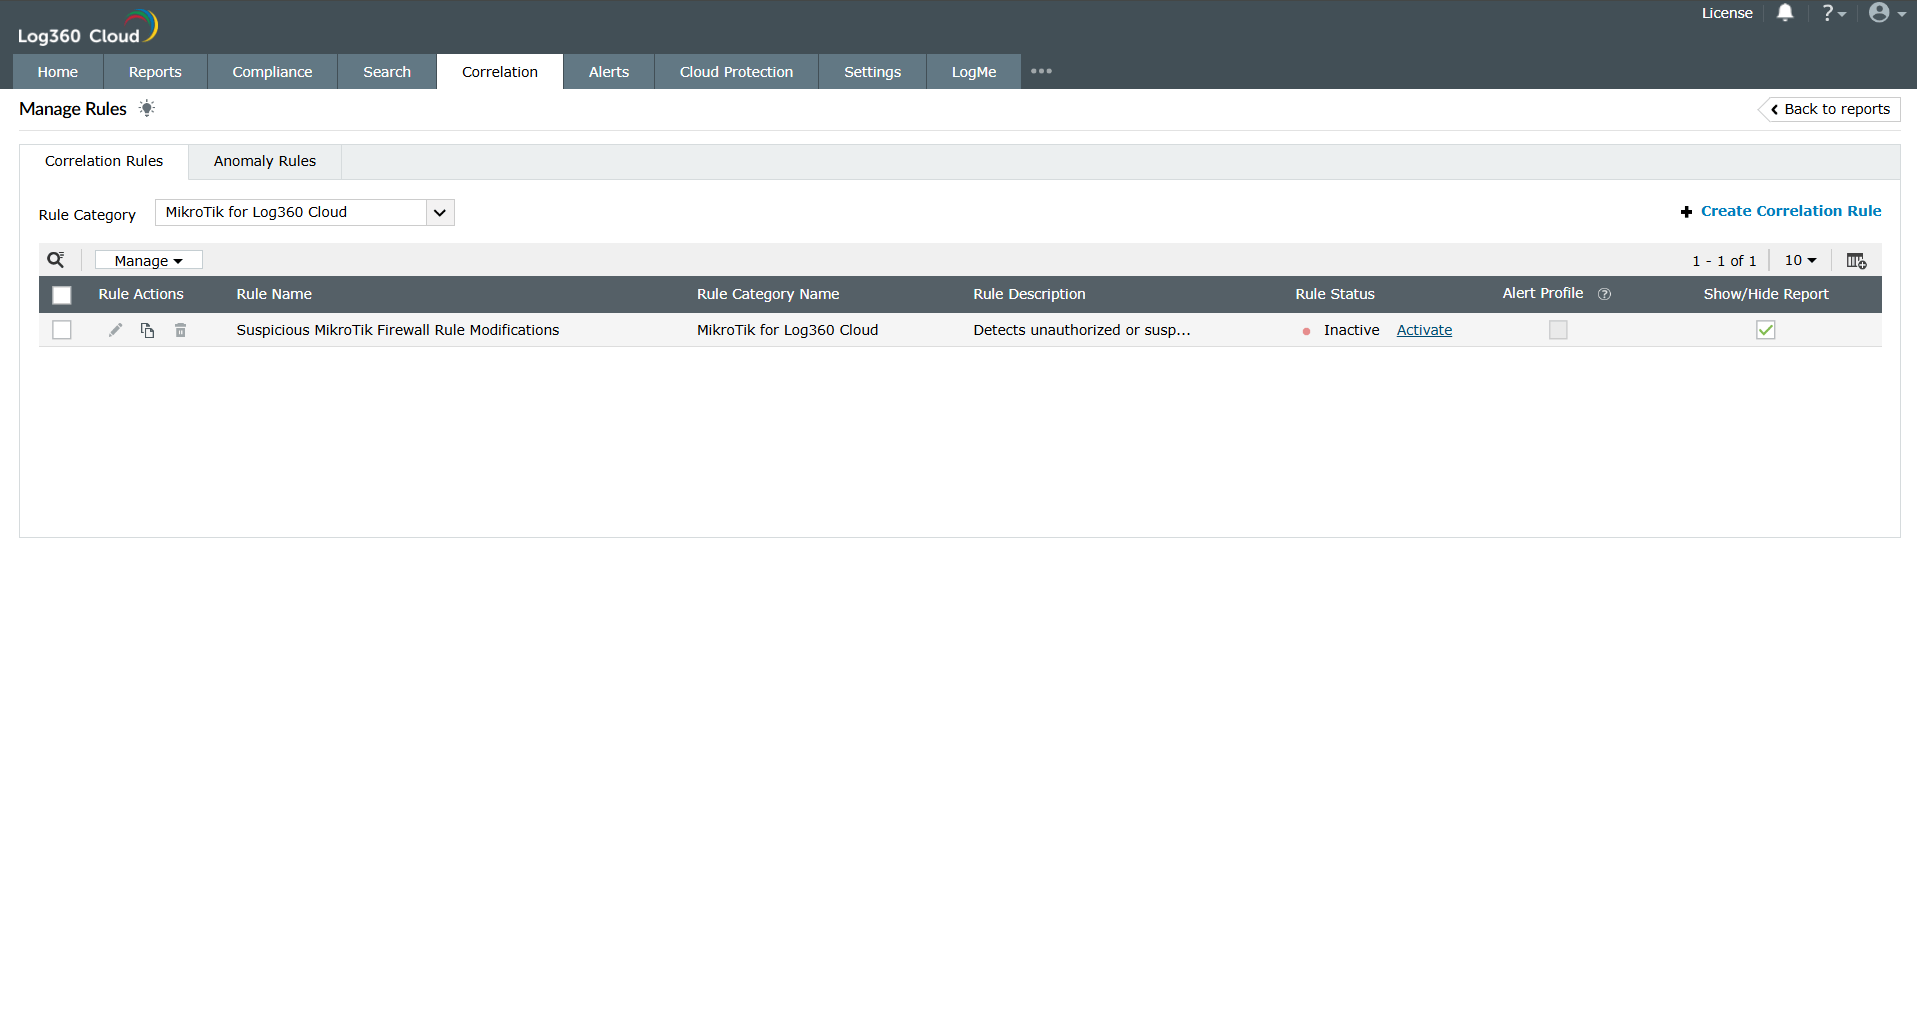
Task: Switch to the Compliance tab
Action: coord(272,72)
